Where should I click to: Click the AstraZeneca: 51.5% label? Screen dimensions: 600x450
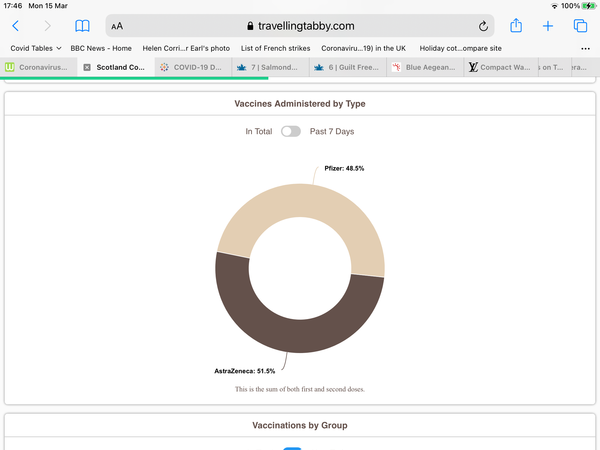tap(245, 371)
